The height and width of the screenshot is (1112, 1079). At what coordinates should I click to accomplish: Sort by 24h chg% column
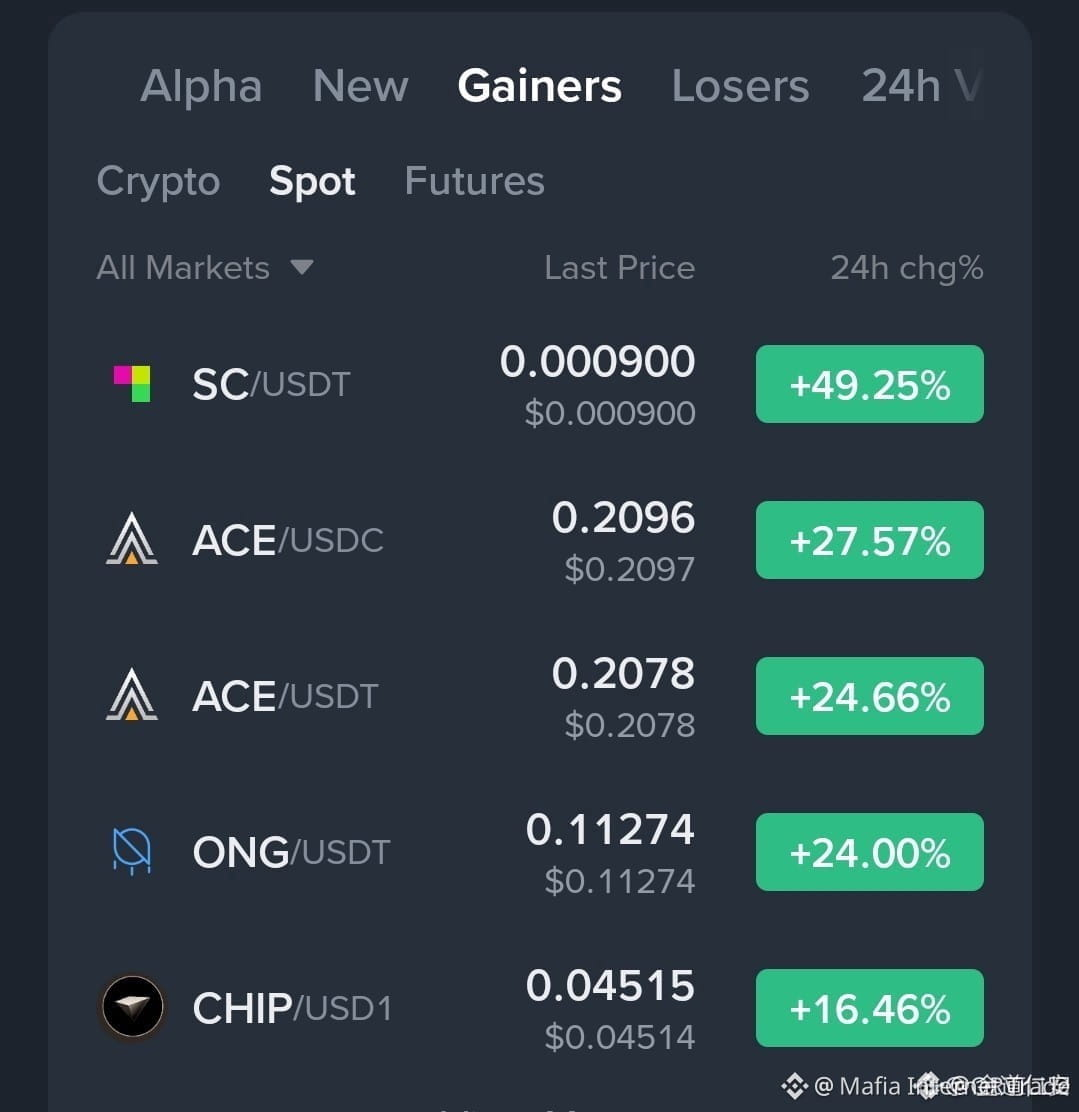(x=907, y=268)
